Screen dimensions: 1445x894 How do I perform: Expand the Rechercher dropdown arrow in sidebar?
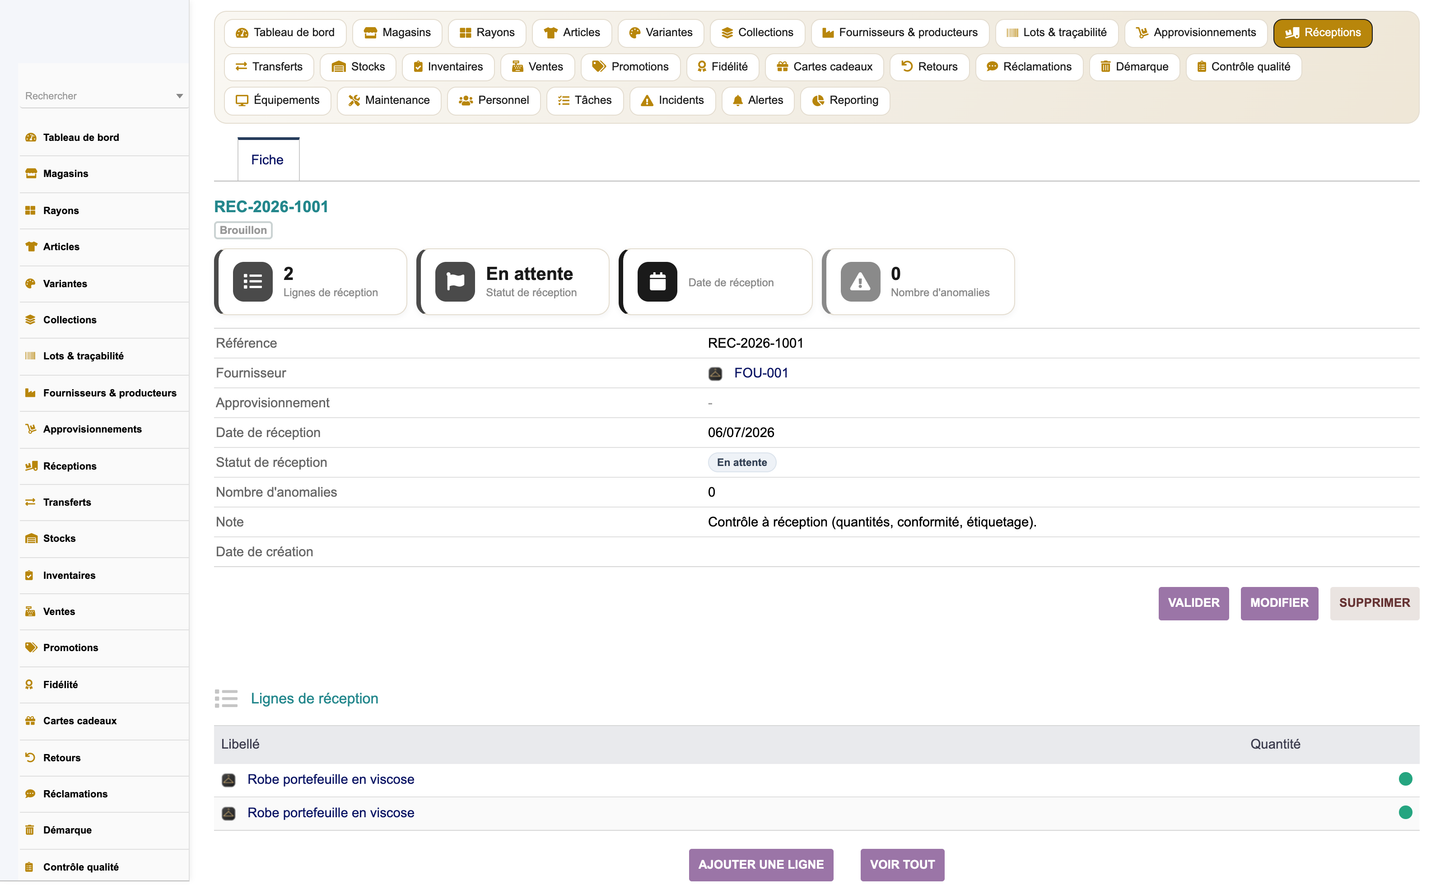(180, 96)
